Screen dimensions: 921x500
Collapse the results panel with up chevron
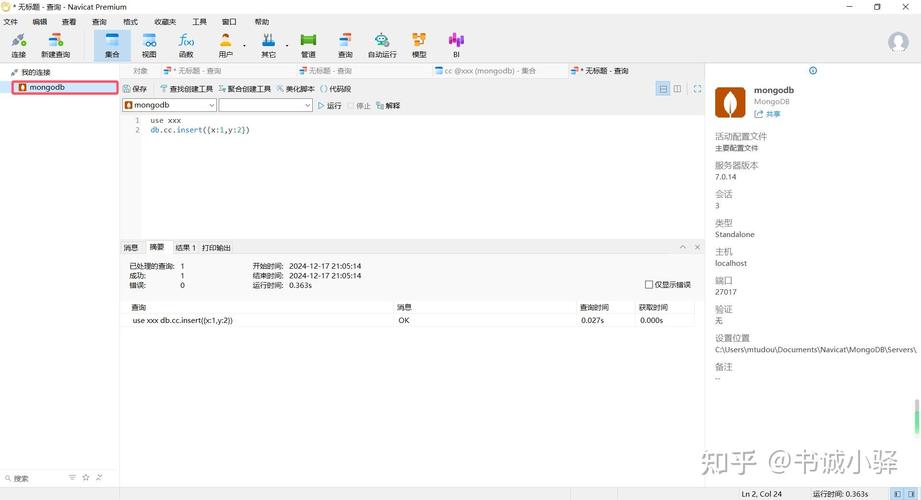tap(683, 247)
